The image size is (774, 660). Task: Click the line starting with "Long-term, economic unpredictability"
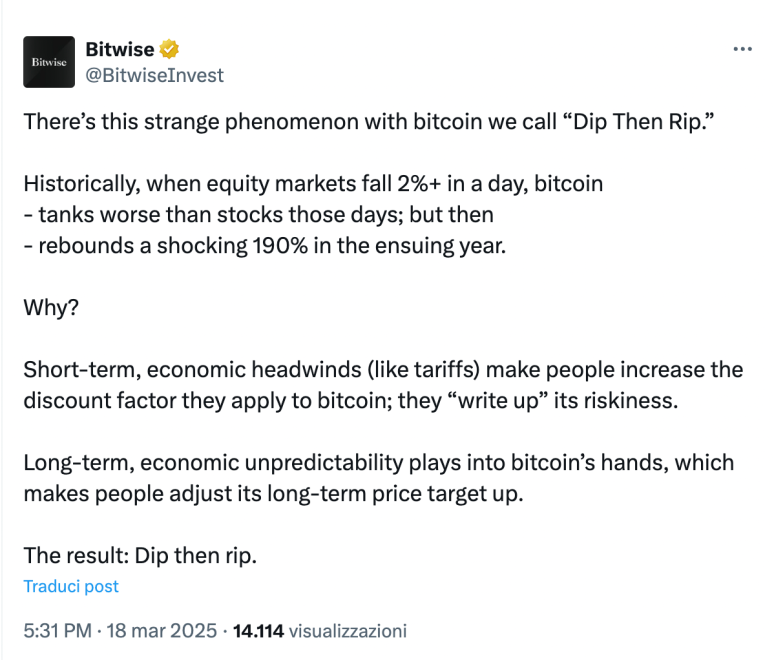tap(378, 463)
